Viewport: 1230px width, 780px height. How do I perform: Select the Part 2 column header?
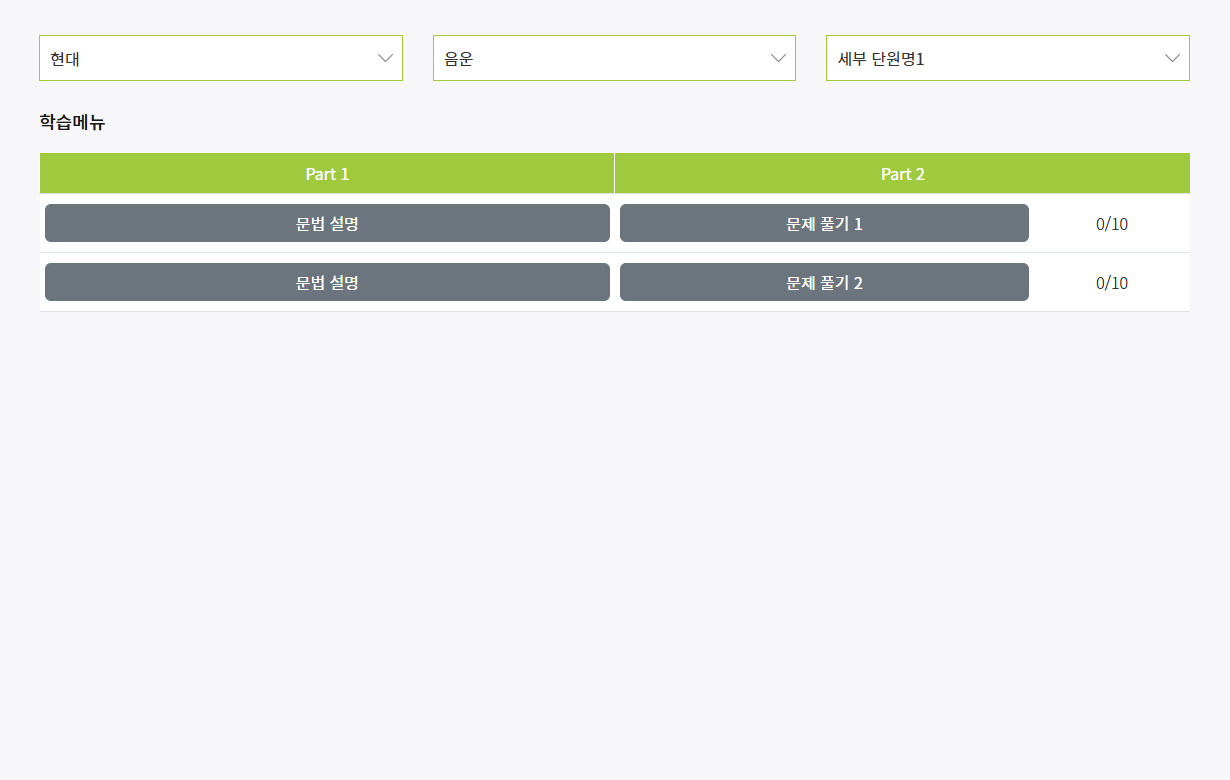(x=903, y=173)
